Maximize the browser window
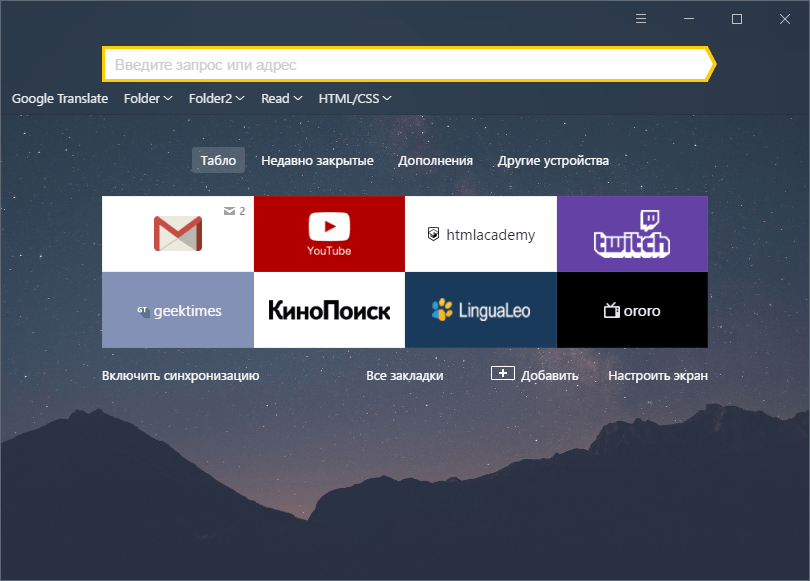This screenshot has width=810, height=581. point(737,19)
